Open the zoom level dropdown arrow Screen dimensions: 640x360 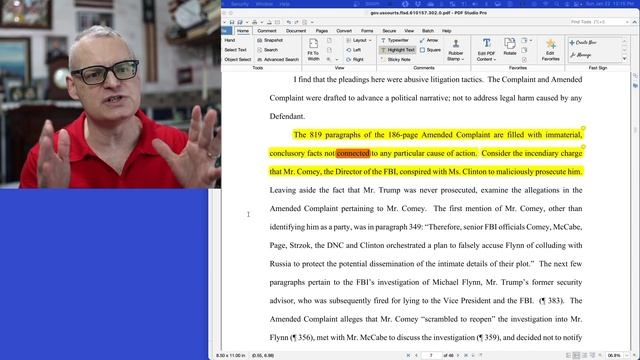coord(627,356)
